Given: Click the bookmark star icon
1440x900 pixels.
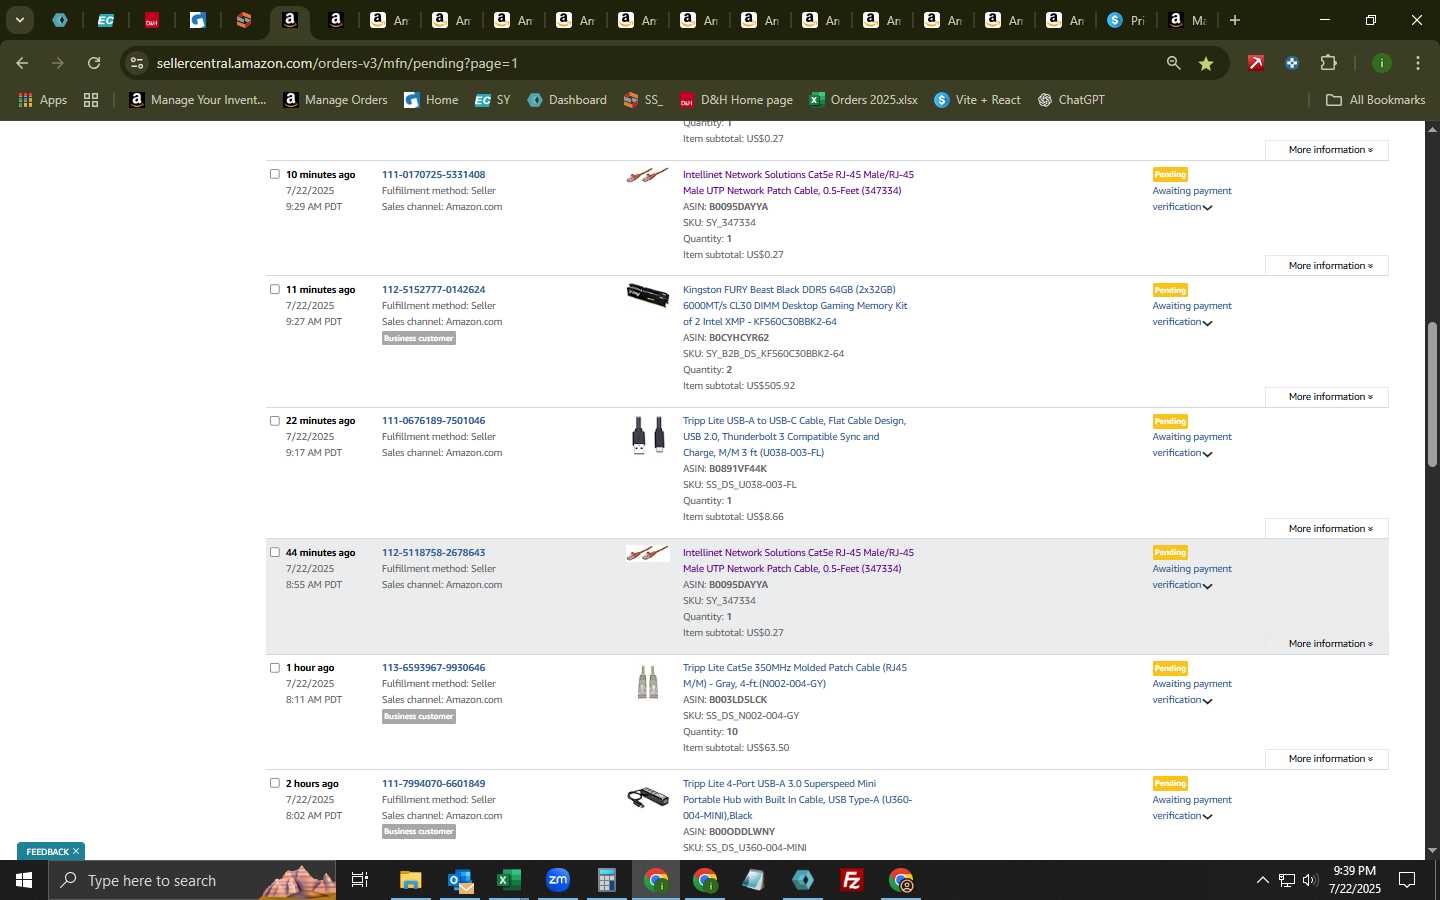Looking at the screenshot, I should 1206,63.
